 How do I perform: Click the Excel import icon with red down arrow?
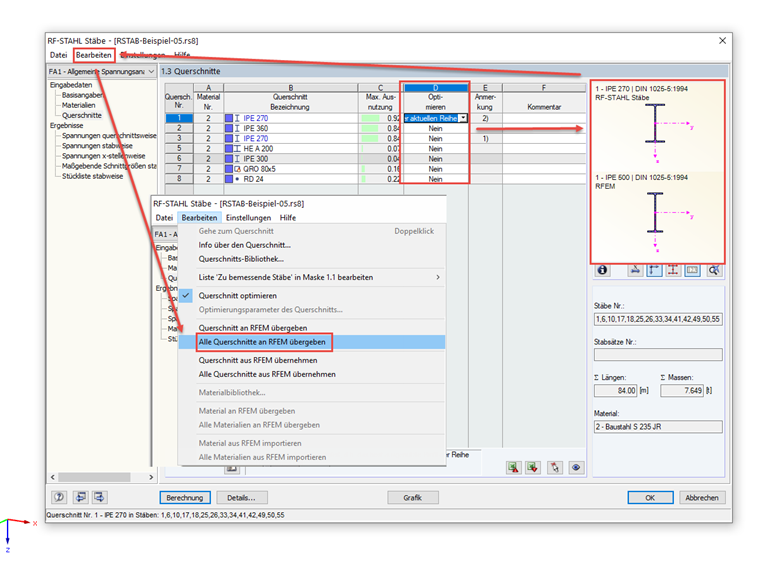pos(533,467)
